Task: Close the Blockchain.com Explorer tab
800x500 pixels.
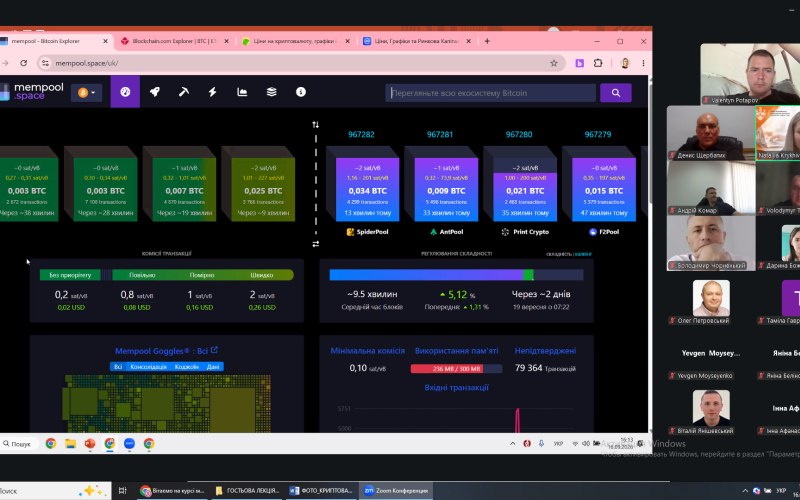Action: tap(227, 41)
